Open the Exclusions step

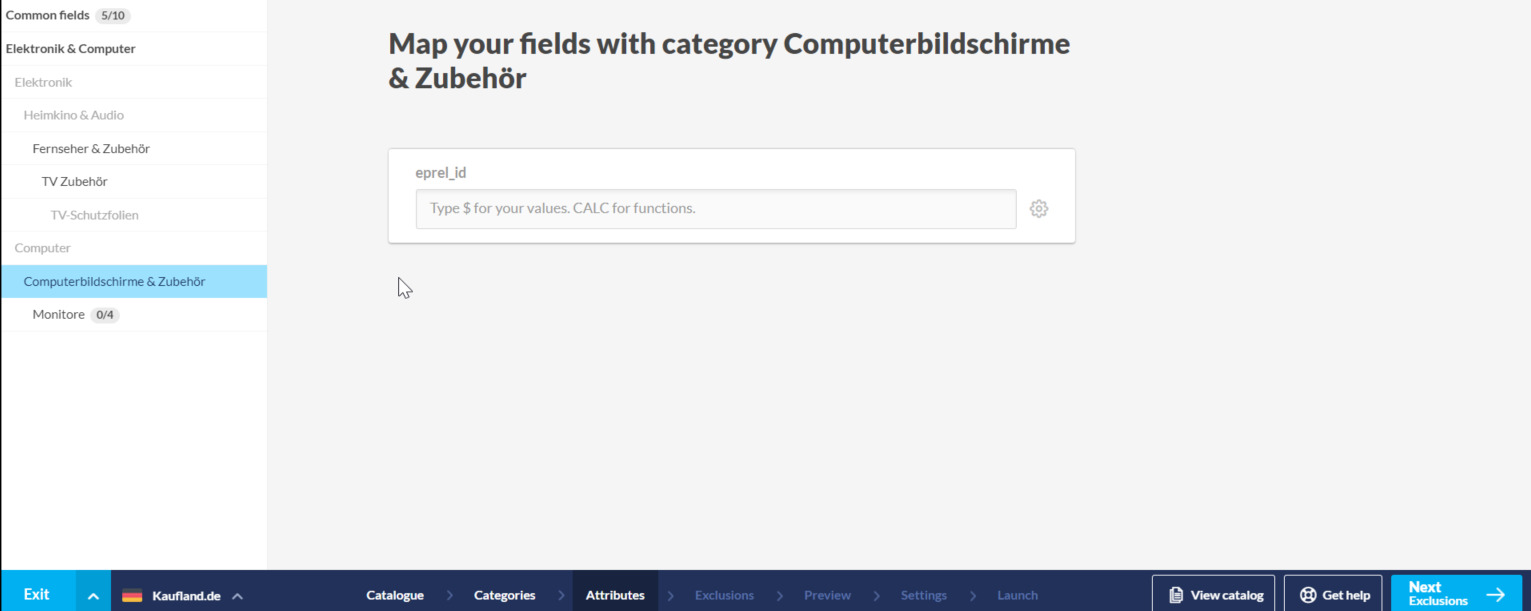[724, 595]
